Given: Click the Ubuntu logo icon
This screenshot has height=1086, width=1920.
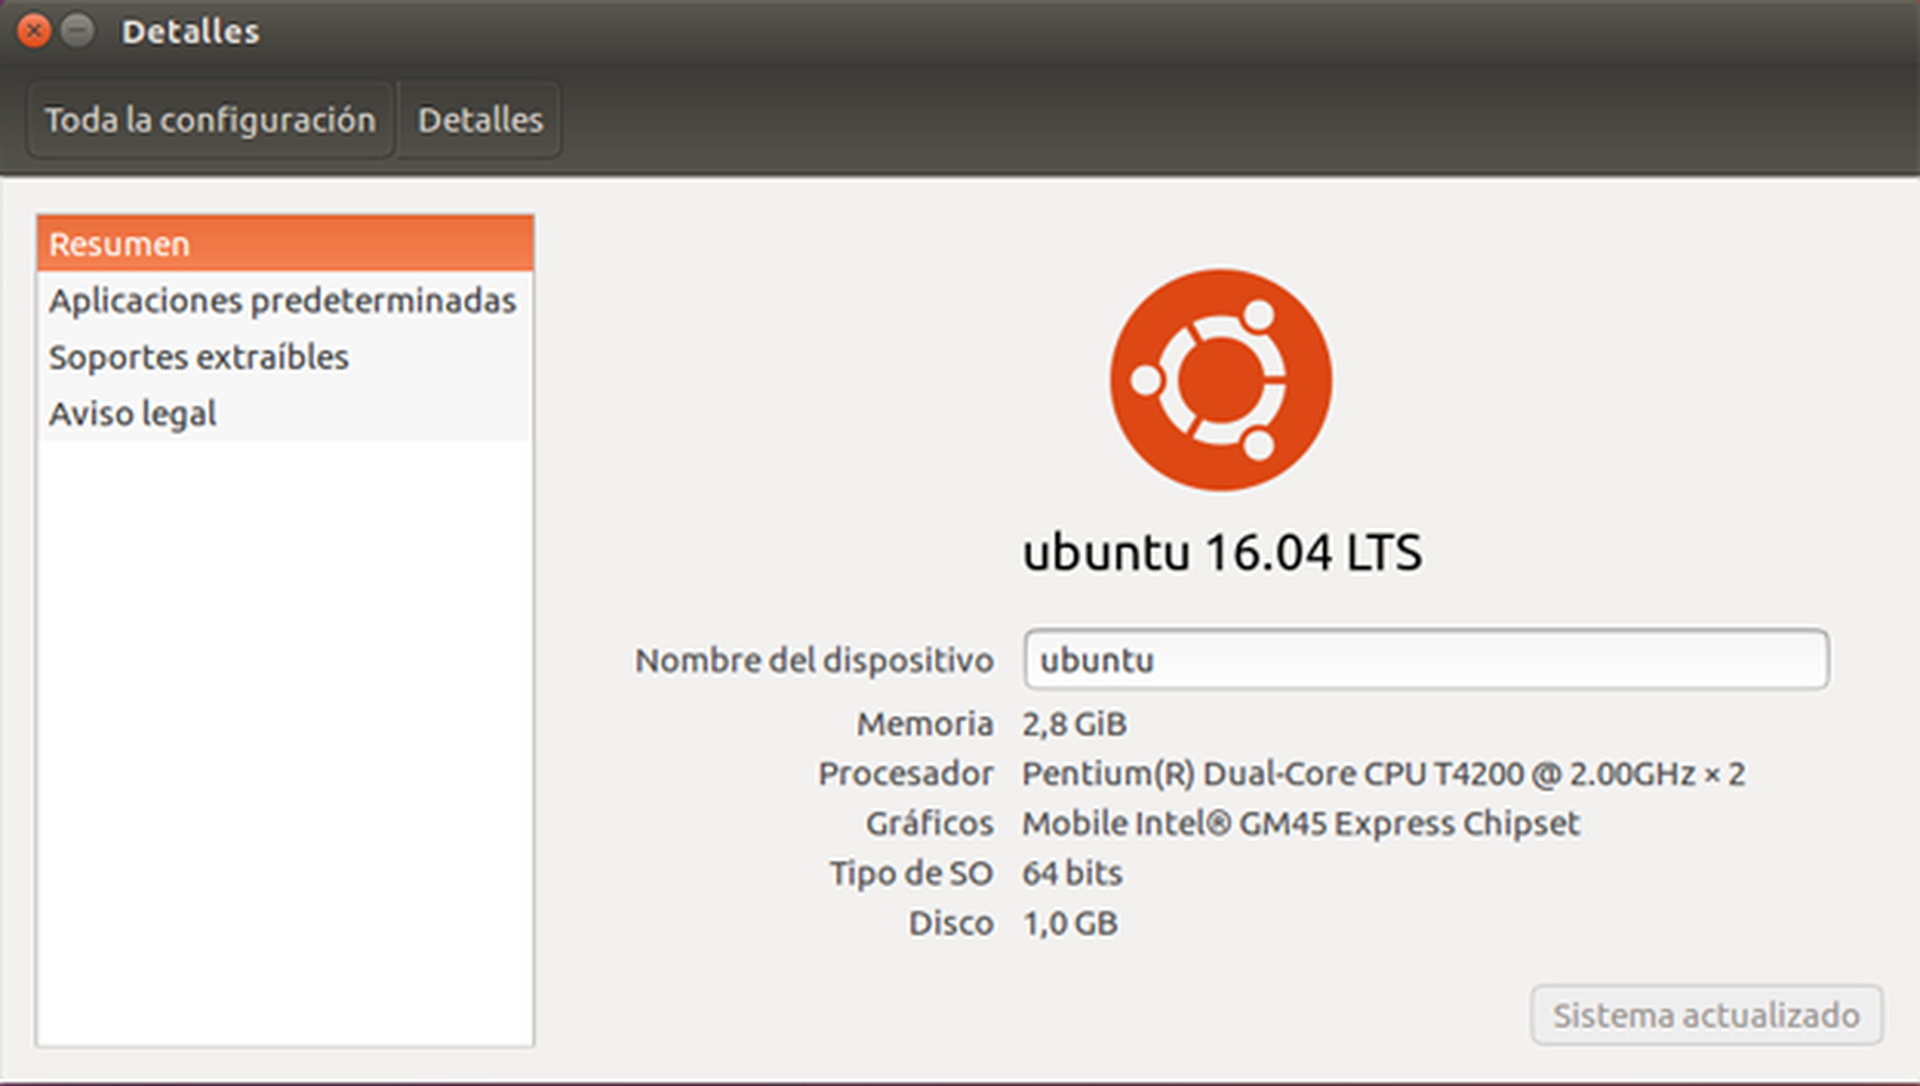Looking at the screenshot, I should pos(1220,378).
